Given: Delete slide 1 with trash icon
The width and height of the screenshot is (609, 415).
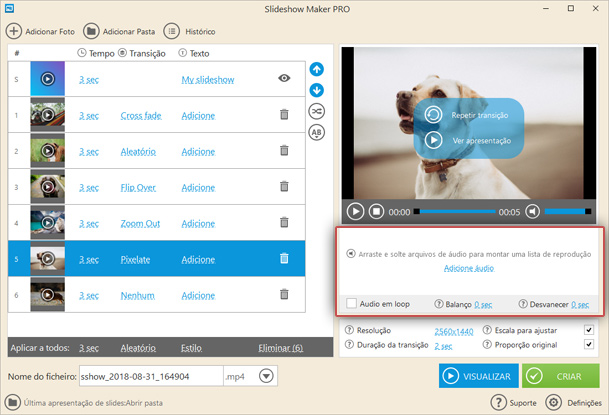Looking at the screenshot, I should (284, 115).
